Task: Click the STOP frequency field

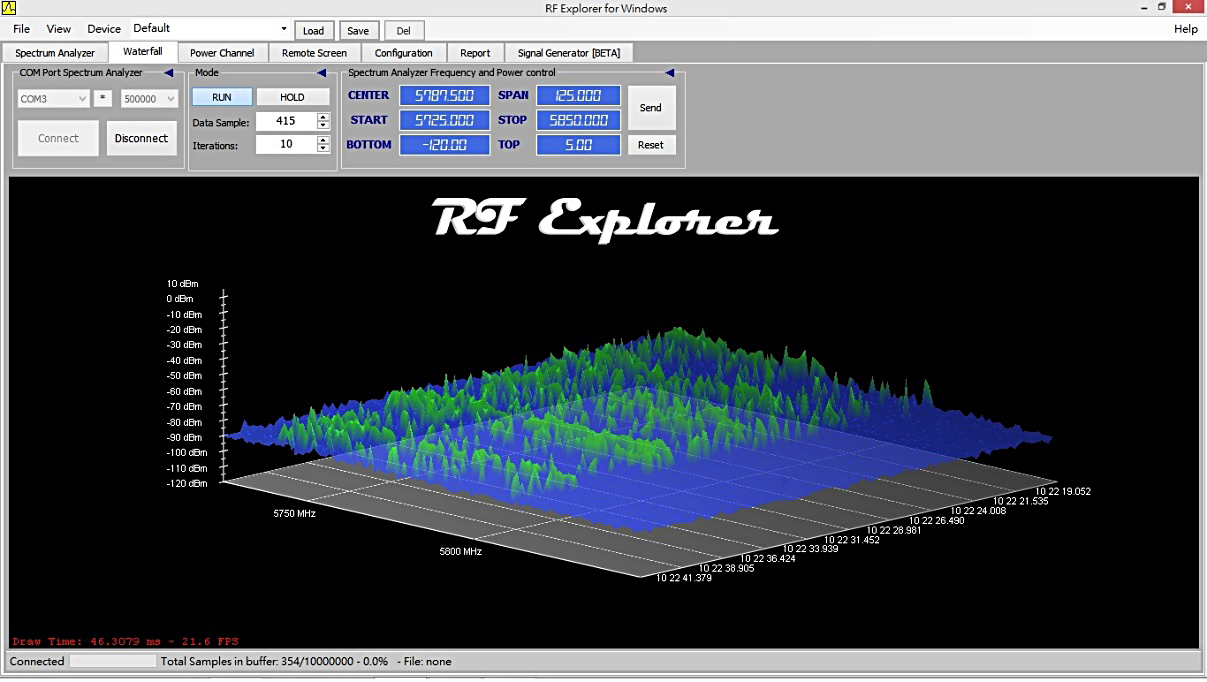Action: coord(578,120)
